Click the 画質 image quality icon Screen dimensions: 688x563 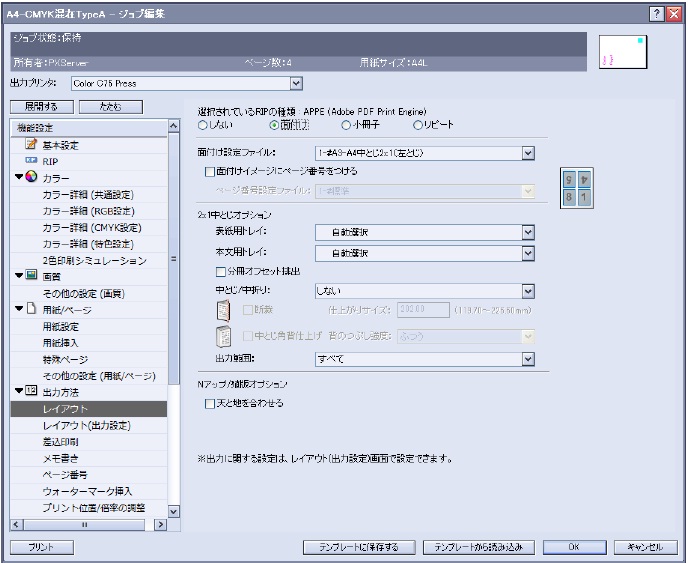[30, 275]
